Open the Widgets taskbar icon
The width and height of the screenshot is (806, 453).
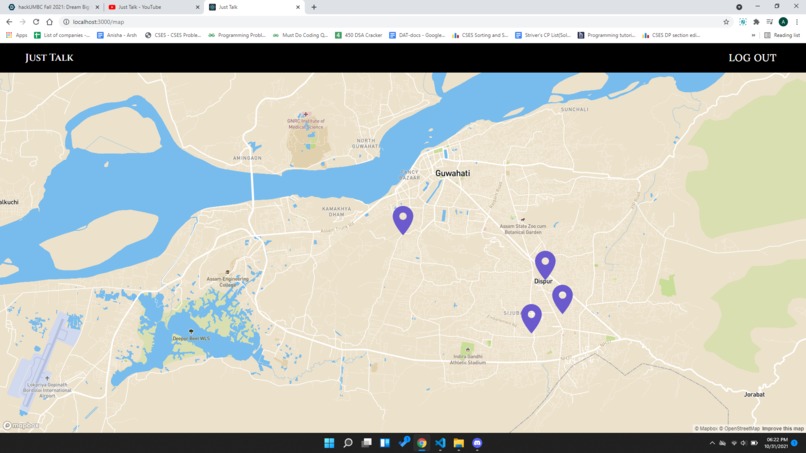click(x=385, y=443)
